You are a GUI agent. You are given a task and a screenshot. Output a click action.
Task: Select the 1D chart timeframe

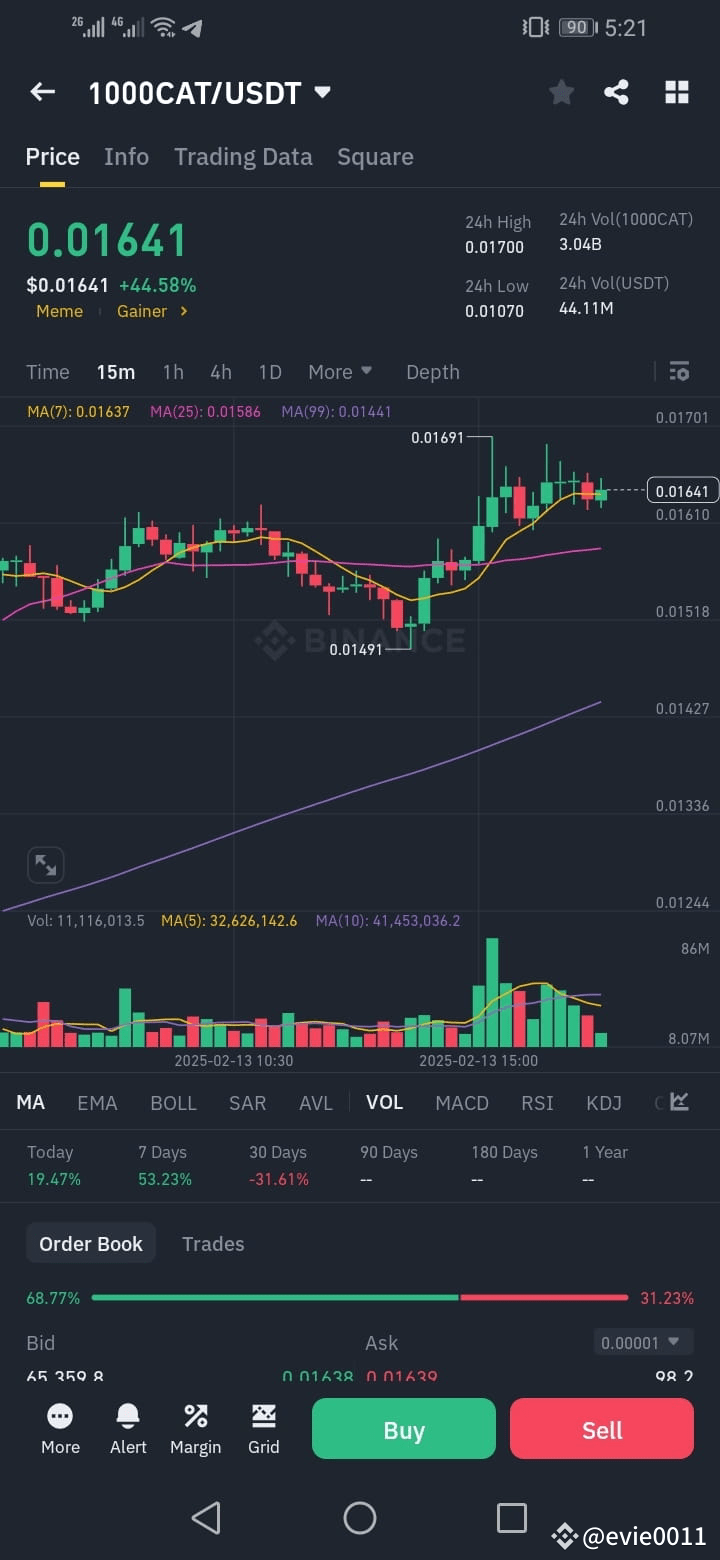(x=269, y=371)
